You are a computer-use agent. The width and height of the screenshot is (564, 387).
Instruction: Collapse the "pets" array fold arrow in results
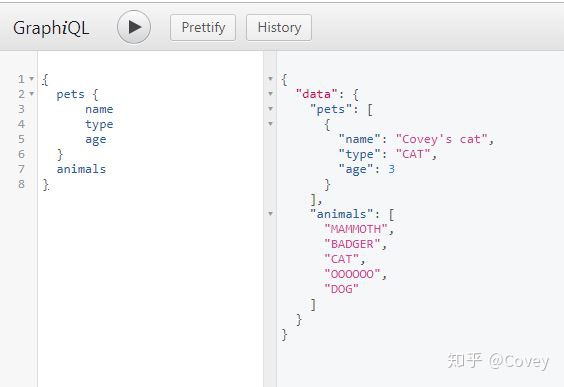coord(270,109)
